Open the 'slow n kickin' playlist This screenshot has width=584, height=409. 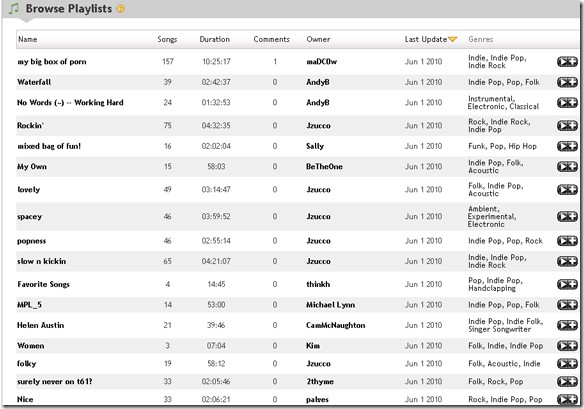click(x=42, y=261)
